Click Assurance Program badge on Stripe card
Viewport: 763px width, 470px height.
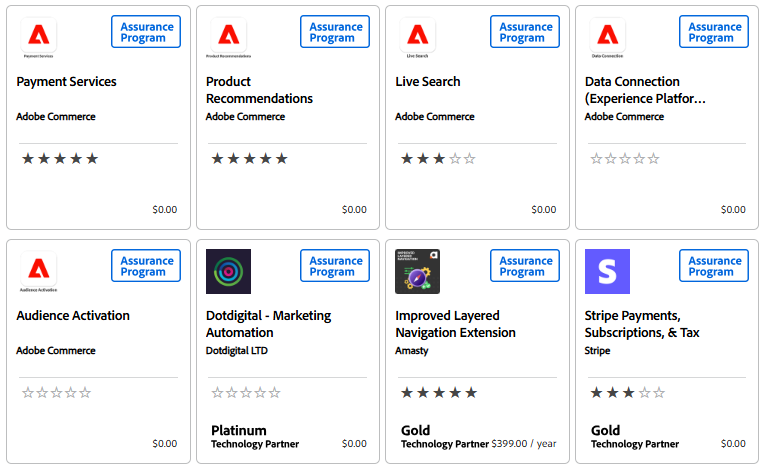pos(714,266)
